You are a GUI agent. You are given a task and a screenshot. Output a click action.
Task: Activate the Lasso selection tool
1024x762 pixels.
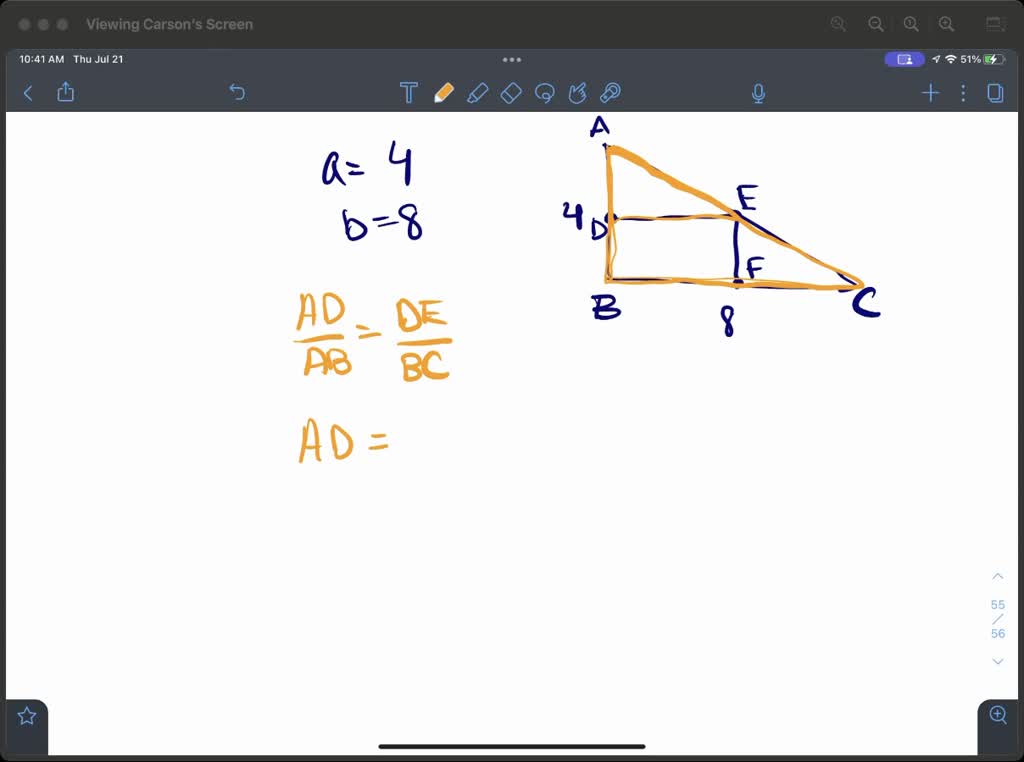coord(544,92)
